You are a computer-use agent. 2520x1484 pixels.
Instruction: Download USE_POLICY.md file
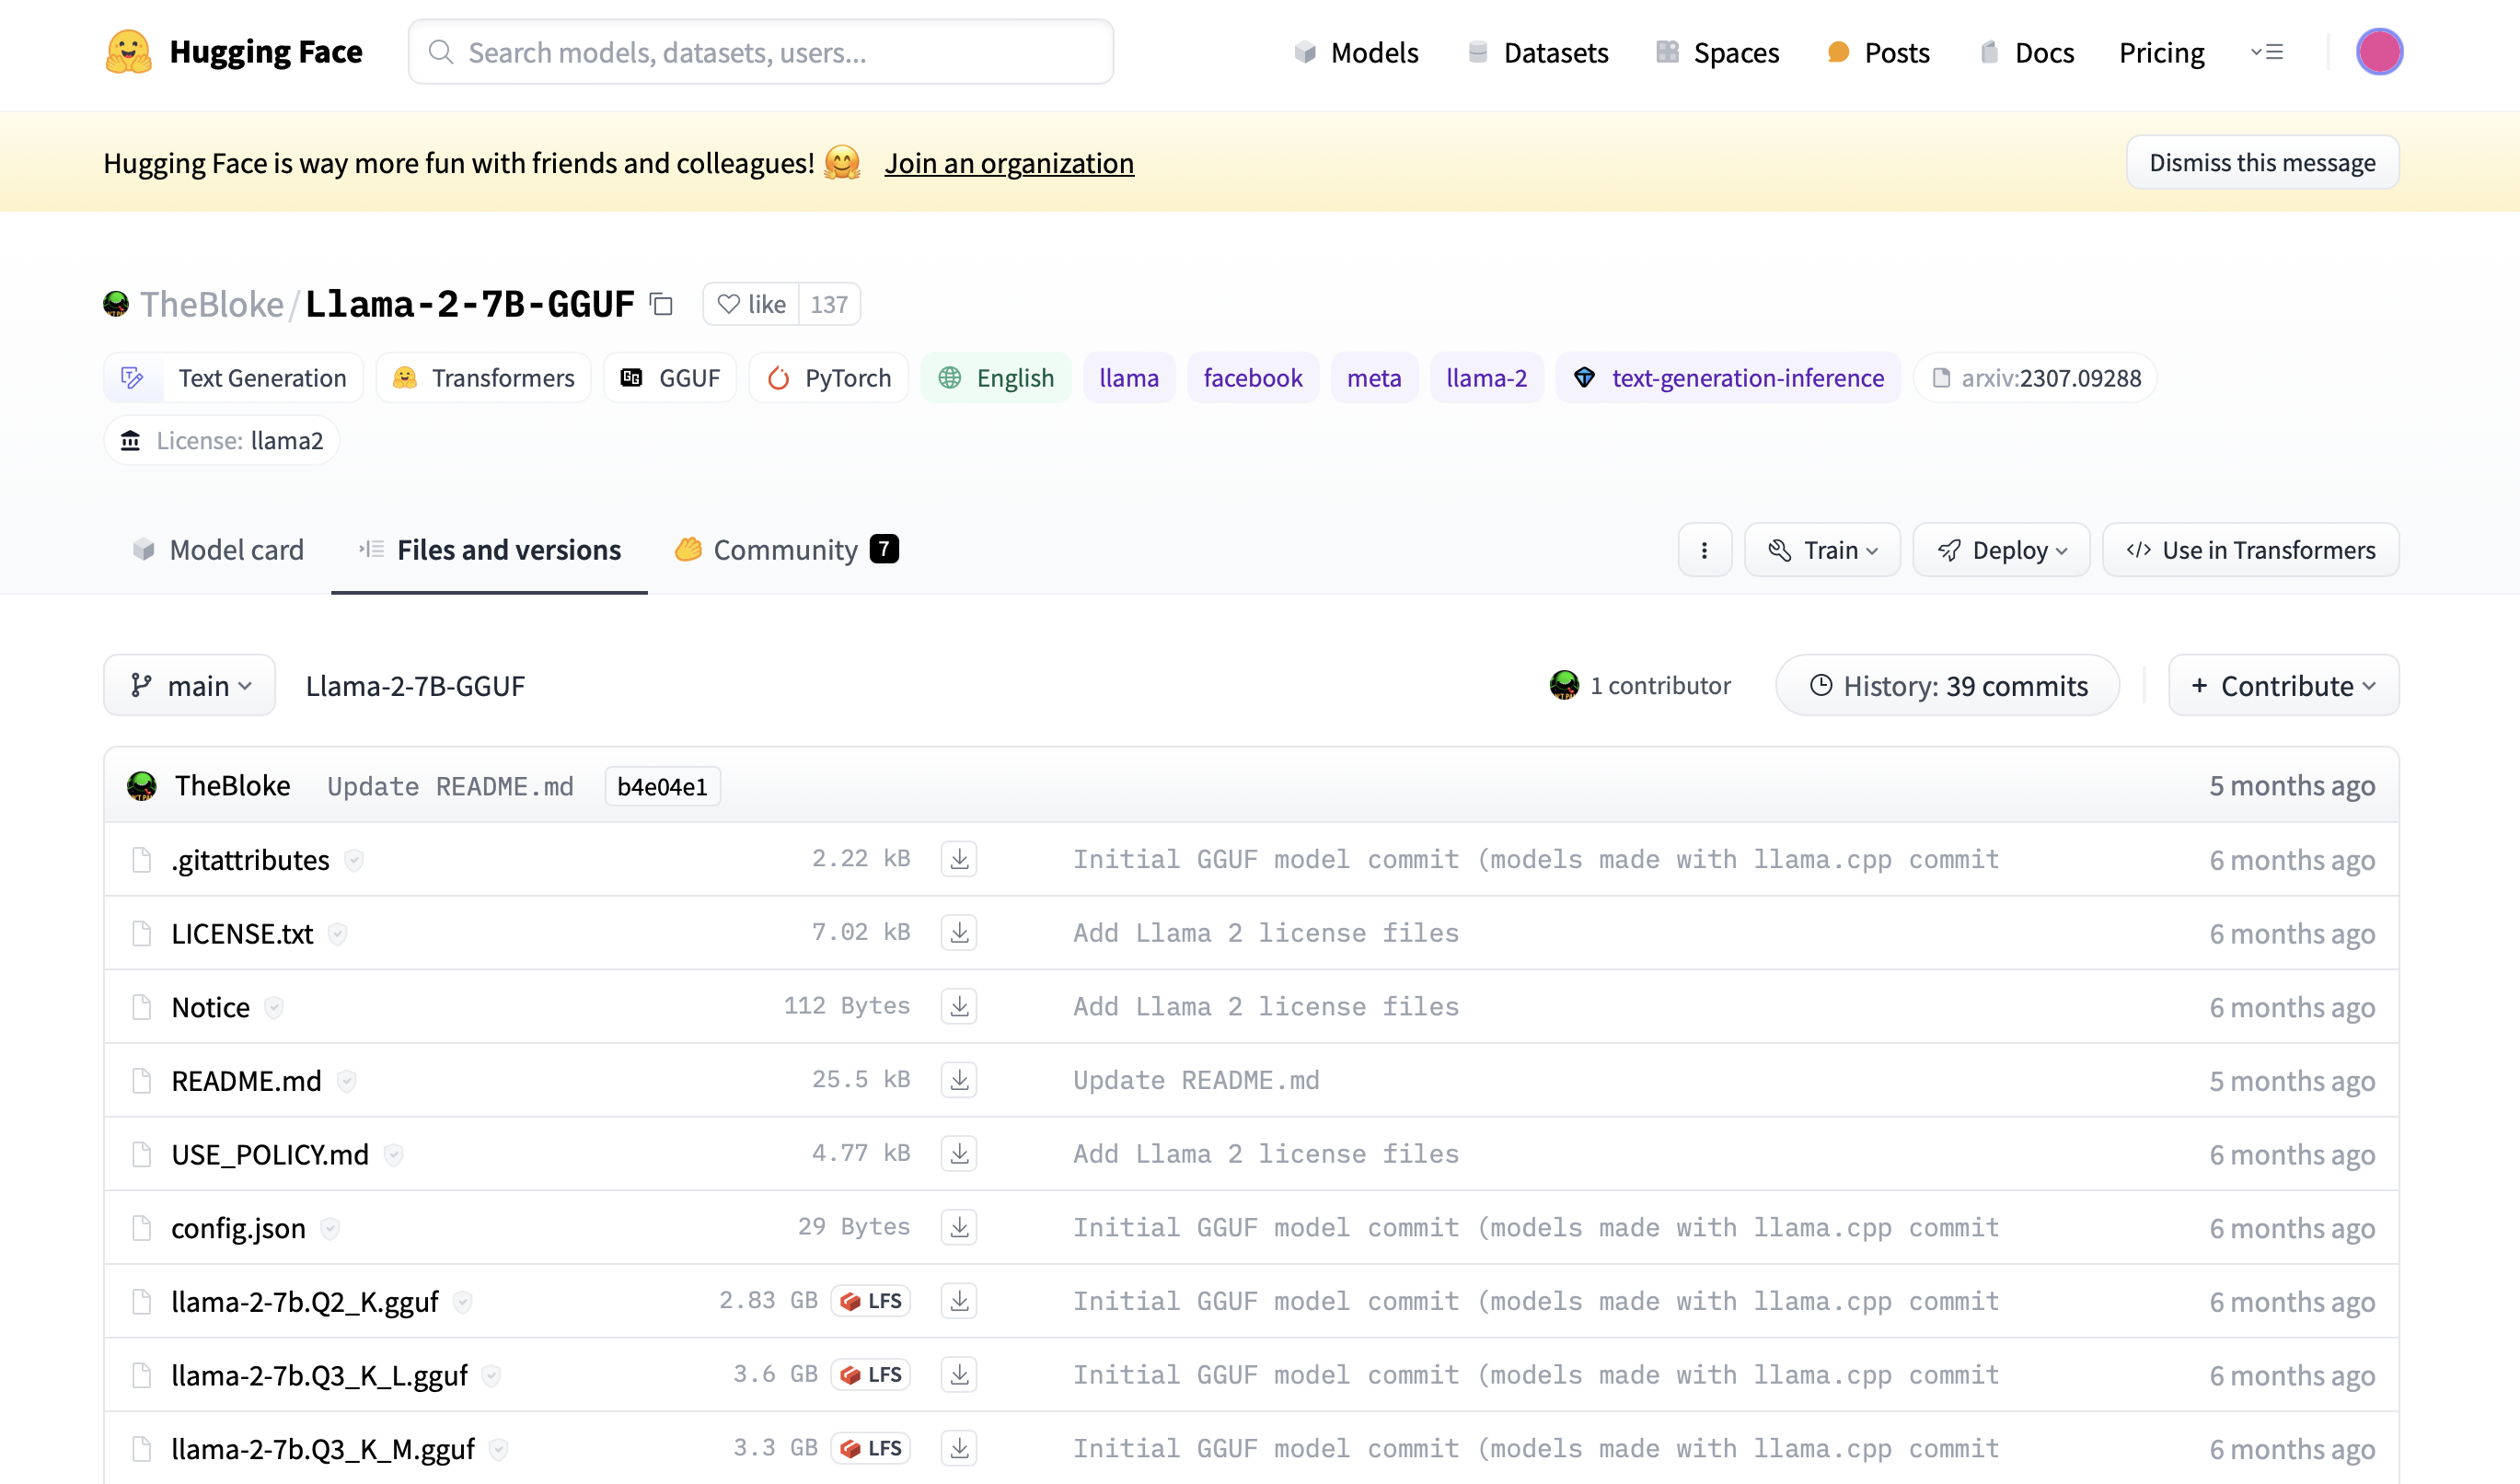[959, 1154]
